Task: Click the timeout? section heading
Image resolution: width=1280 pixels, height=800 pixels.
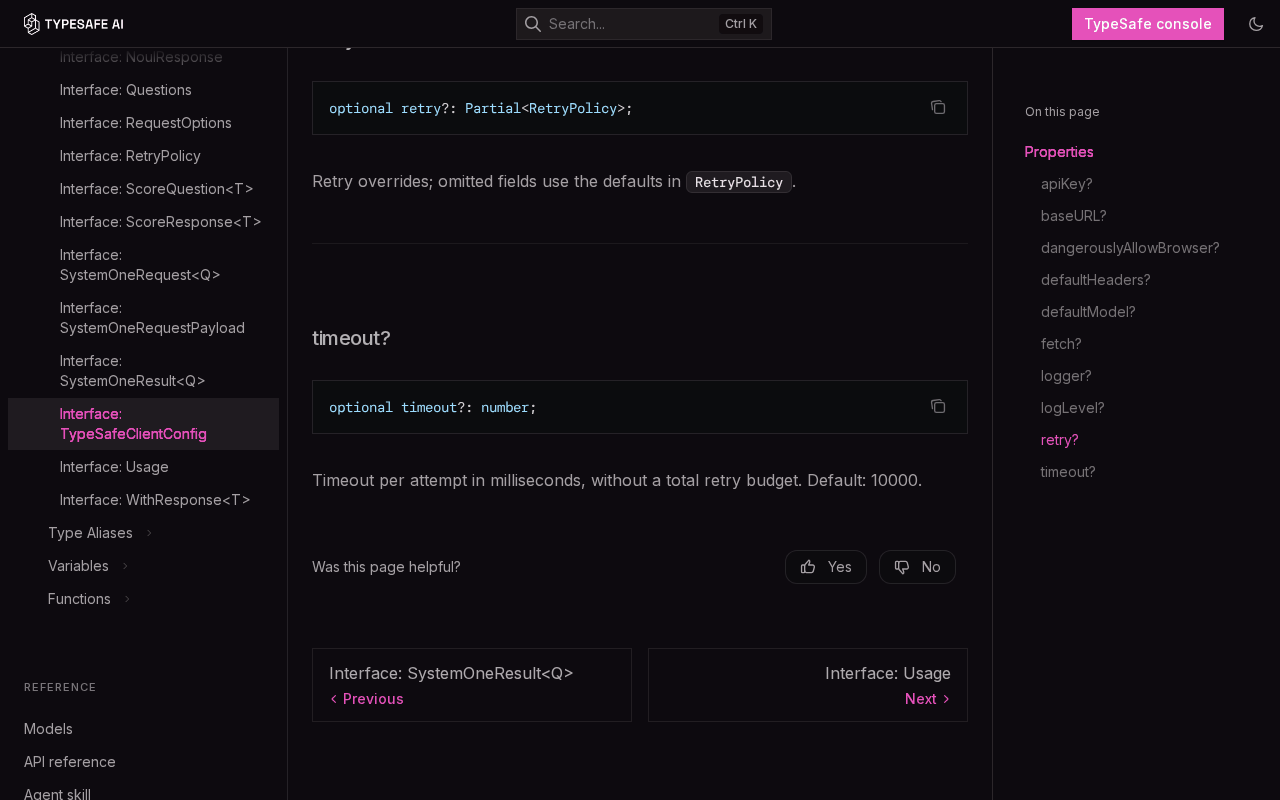Action: click(x=351, y=338)
